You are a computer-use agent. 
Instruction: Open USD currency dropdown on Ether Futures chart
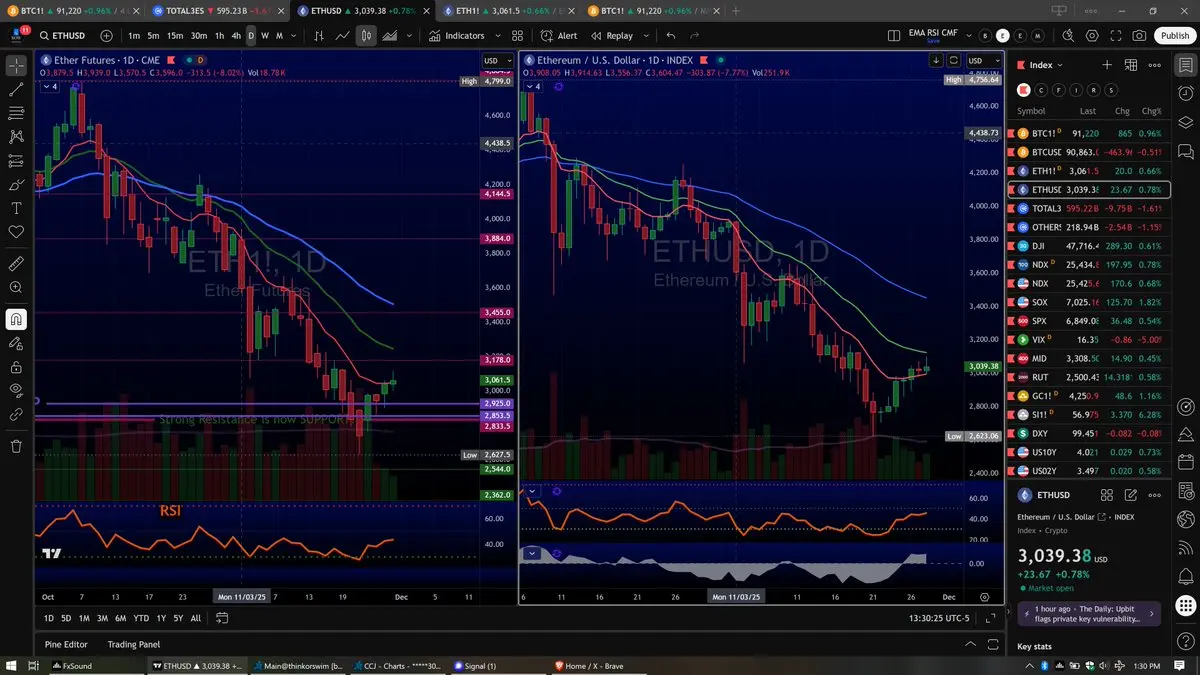click(x=498, y=60)
